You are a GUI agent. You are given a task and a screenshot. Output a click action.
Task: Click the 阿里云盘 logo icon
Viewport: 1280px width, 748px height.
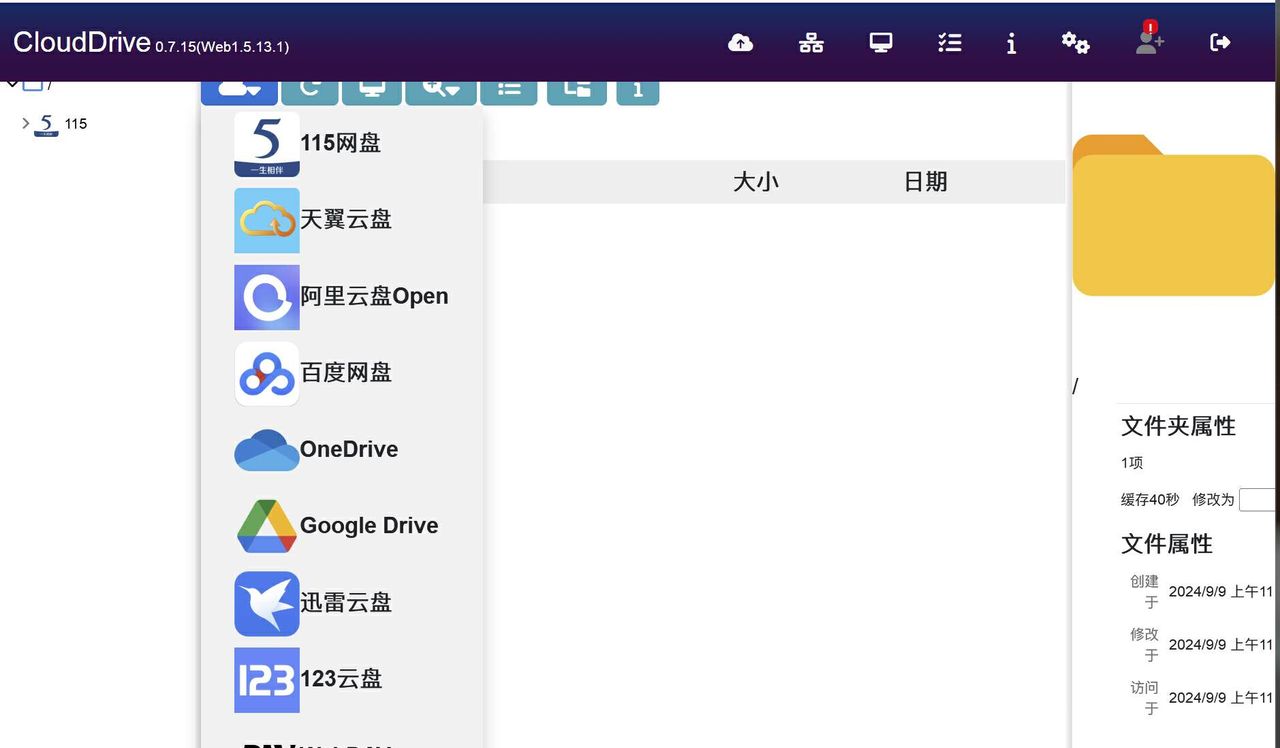(x=267, y=297)
